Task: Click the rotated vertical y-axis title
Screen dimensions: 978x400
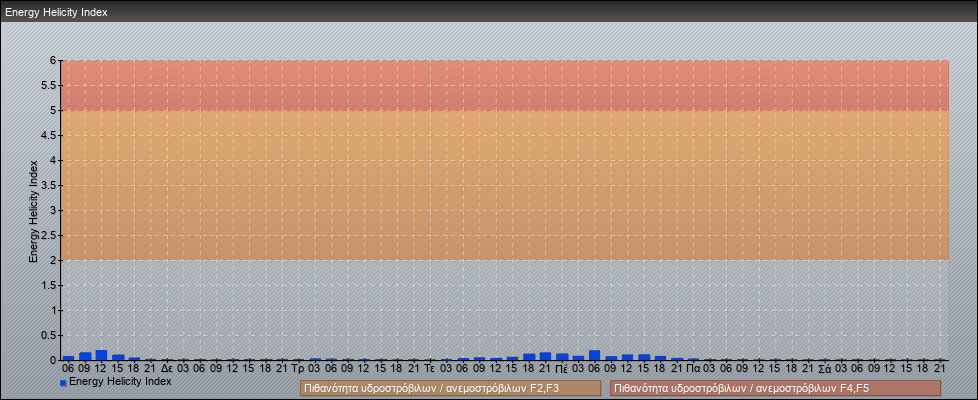Action: click(x=33, y=211)
